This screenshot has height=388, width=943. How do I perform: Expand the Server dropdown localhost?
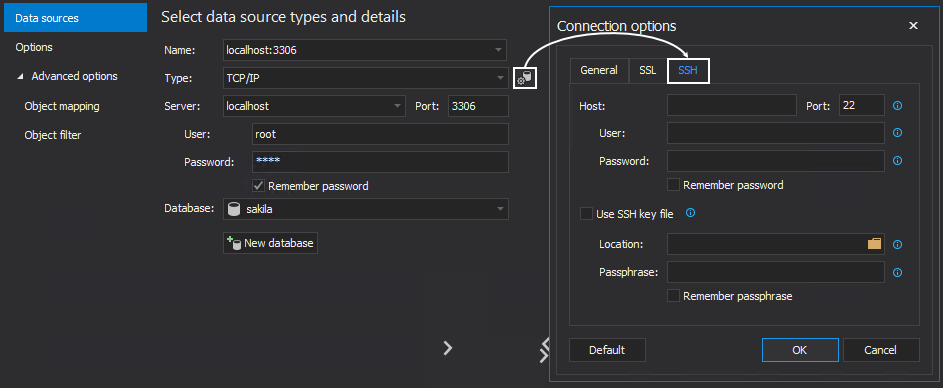coord(397,106)
